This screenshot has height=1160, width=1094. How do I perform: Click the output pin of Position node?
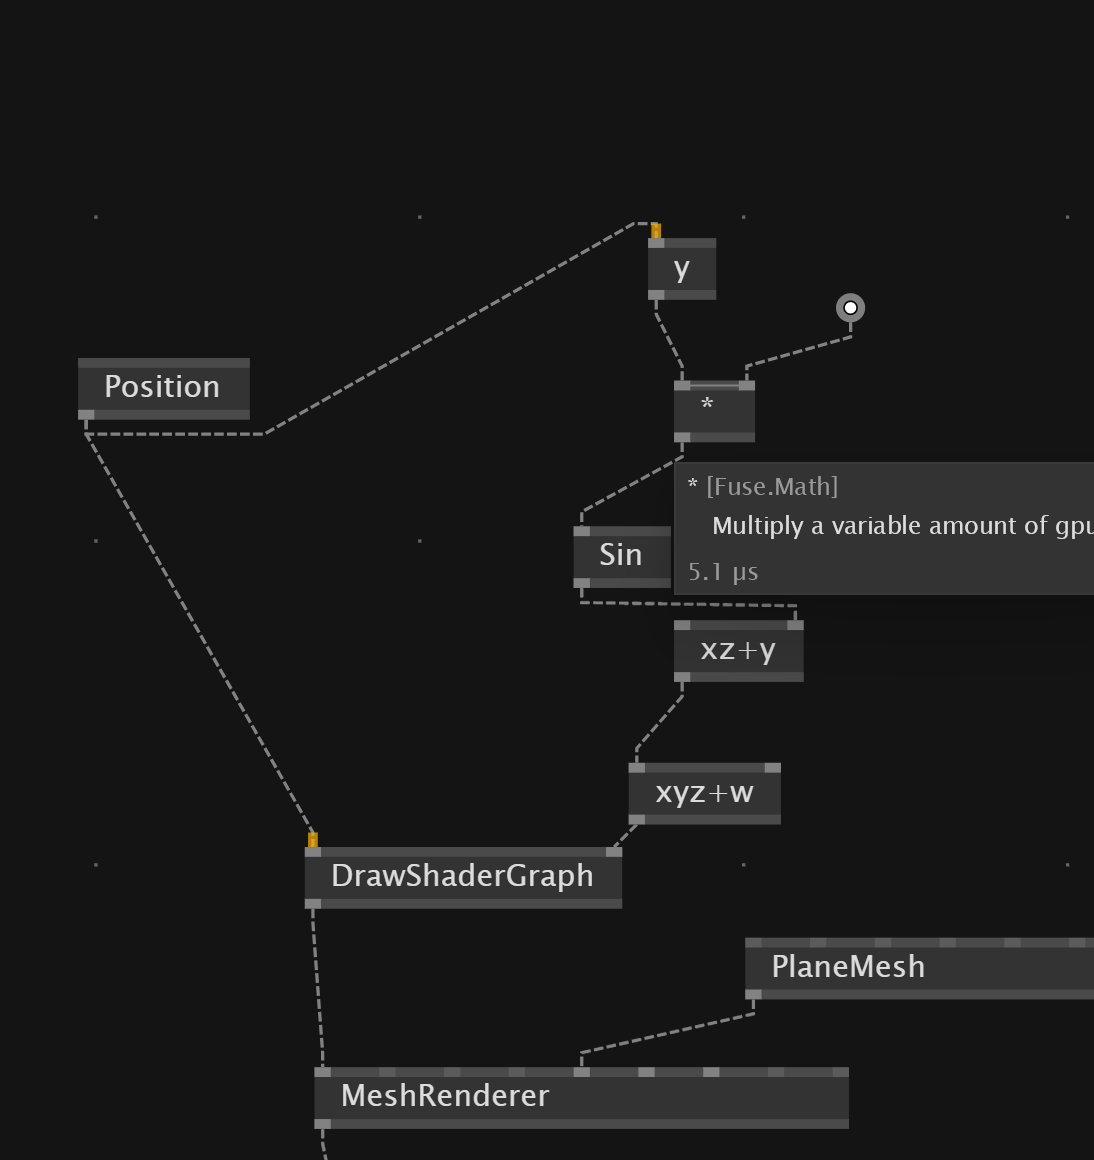pos(86,415)
